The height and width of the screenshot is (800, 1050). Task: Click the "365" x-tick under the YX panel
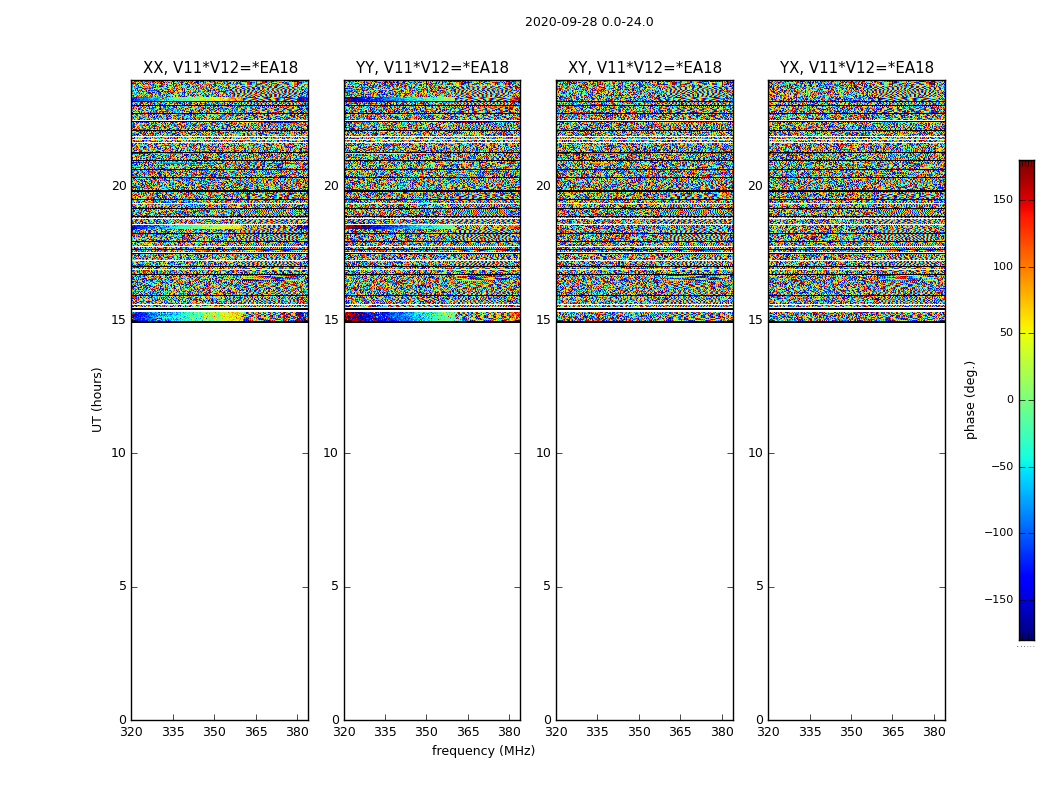click(x=893, y=732)
